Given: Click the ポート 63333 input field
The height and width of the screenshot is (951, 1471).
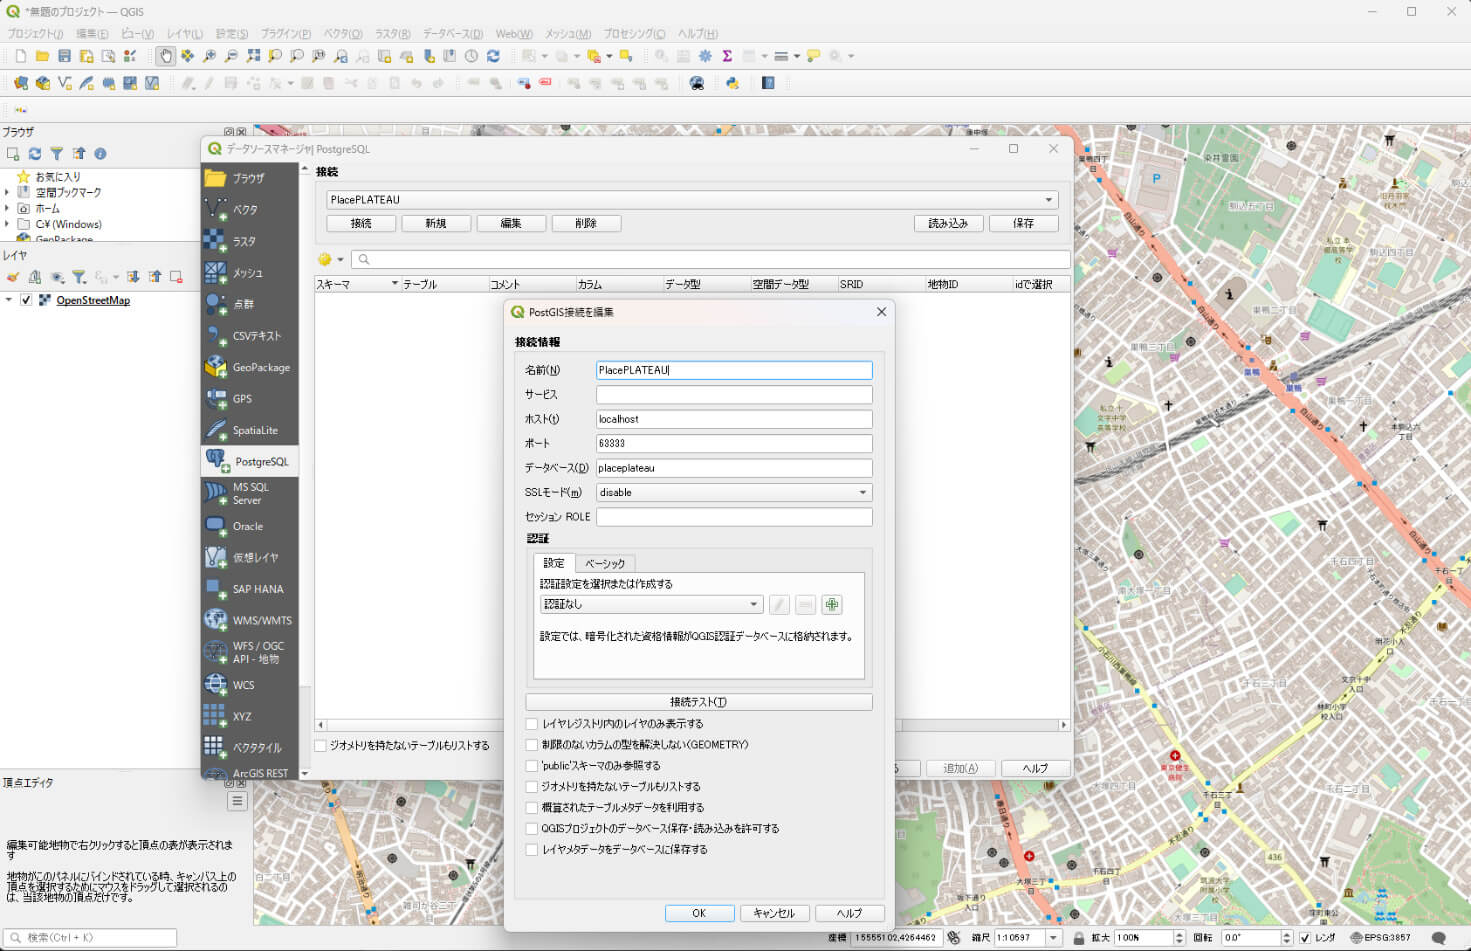Looking at the screenshot, I should 734,443.
